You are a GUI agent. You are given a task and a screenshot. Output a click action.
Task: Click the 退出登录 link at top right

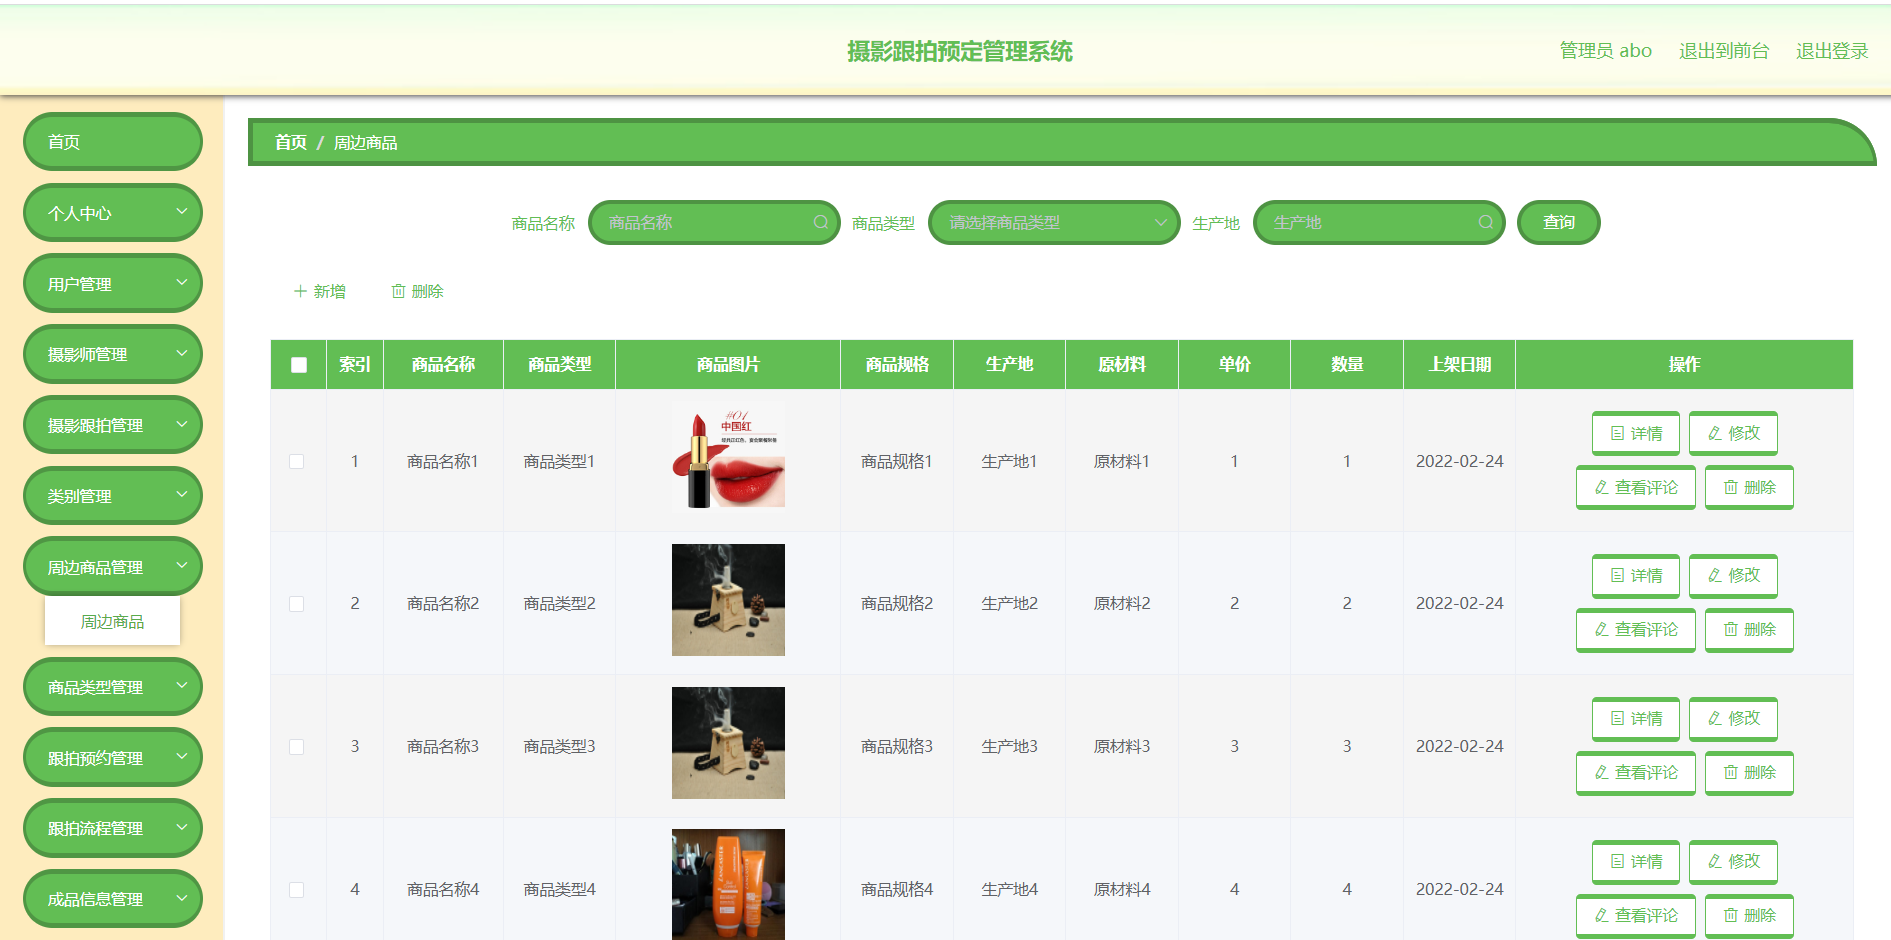(x=1831, y=51)
